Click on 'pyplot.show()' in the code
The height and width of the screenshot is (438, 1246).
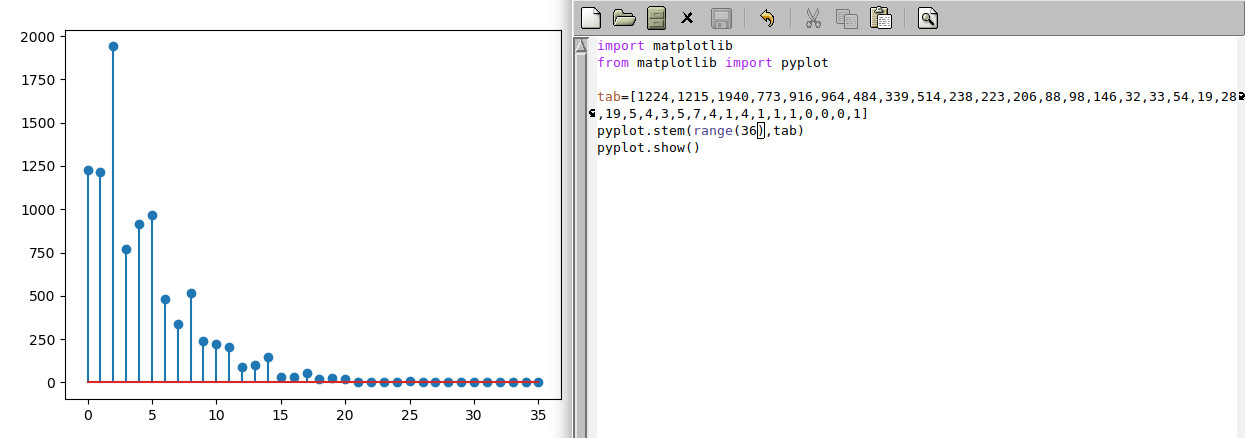(x=648, y=148)
